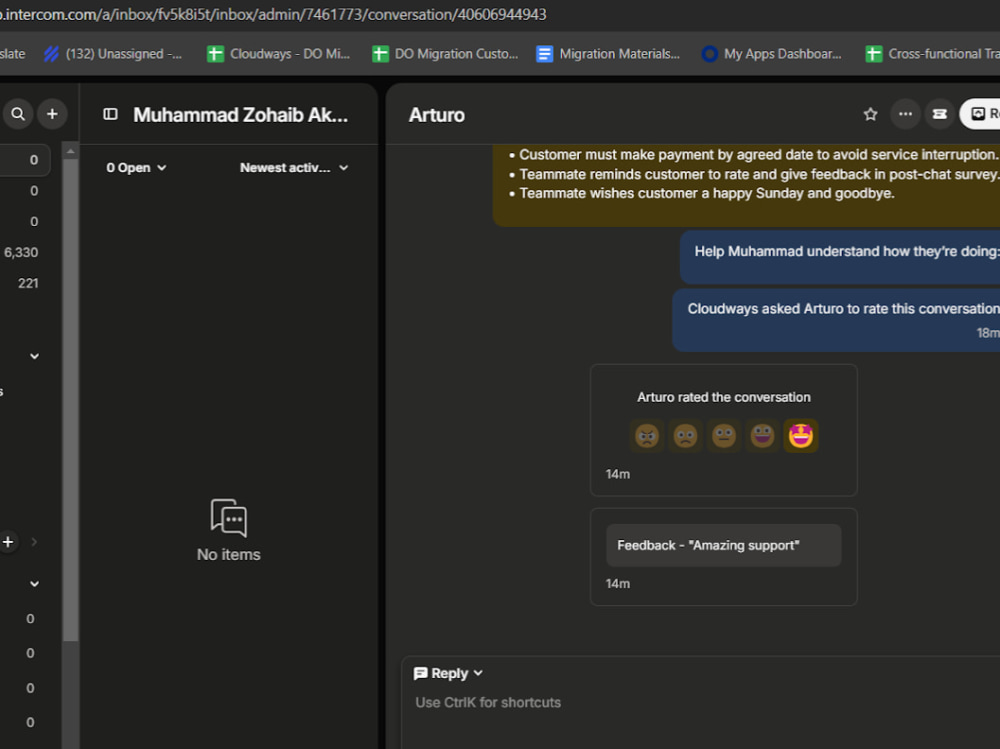Click the Feedback "Amazing support" box

[x=724, y=545]
